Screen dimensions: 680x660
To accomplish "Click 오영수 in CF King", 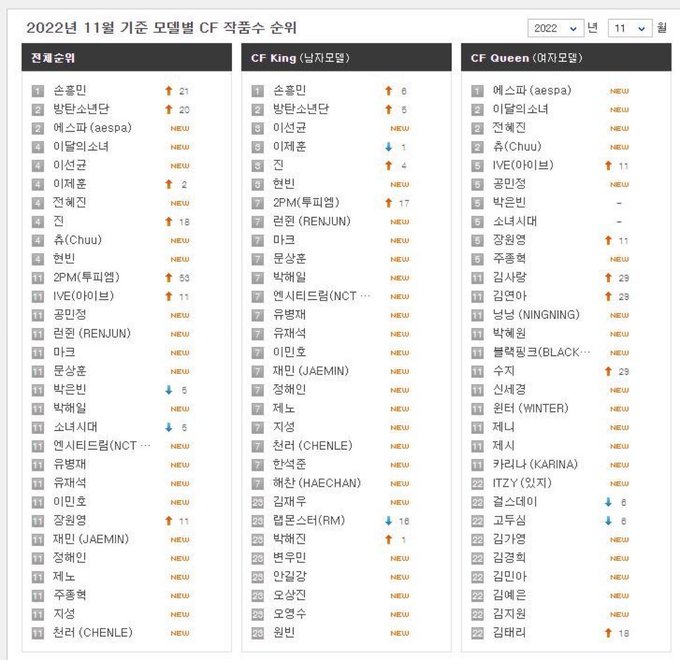I will (290, 614).
